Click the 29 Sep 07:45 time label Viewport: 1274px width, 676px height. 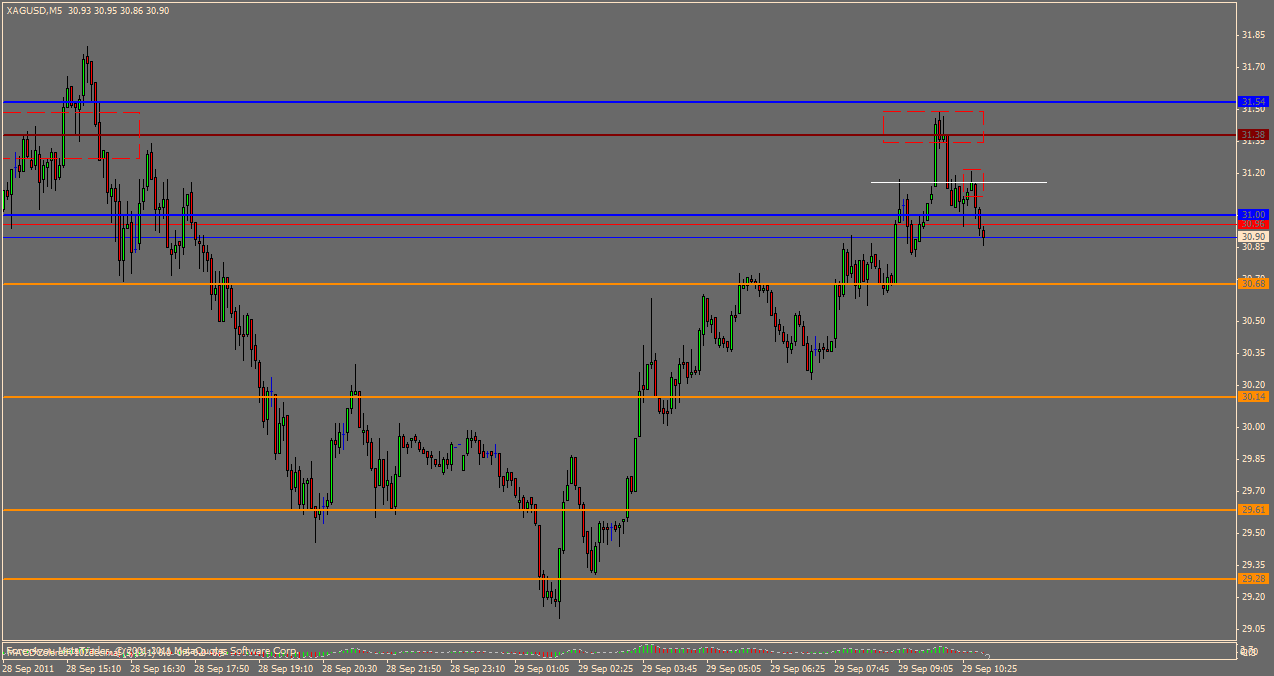[x=862, y=667]
